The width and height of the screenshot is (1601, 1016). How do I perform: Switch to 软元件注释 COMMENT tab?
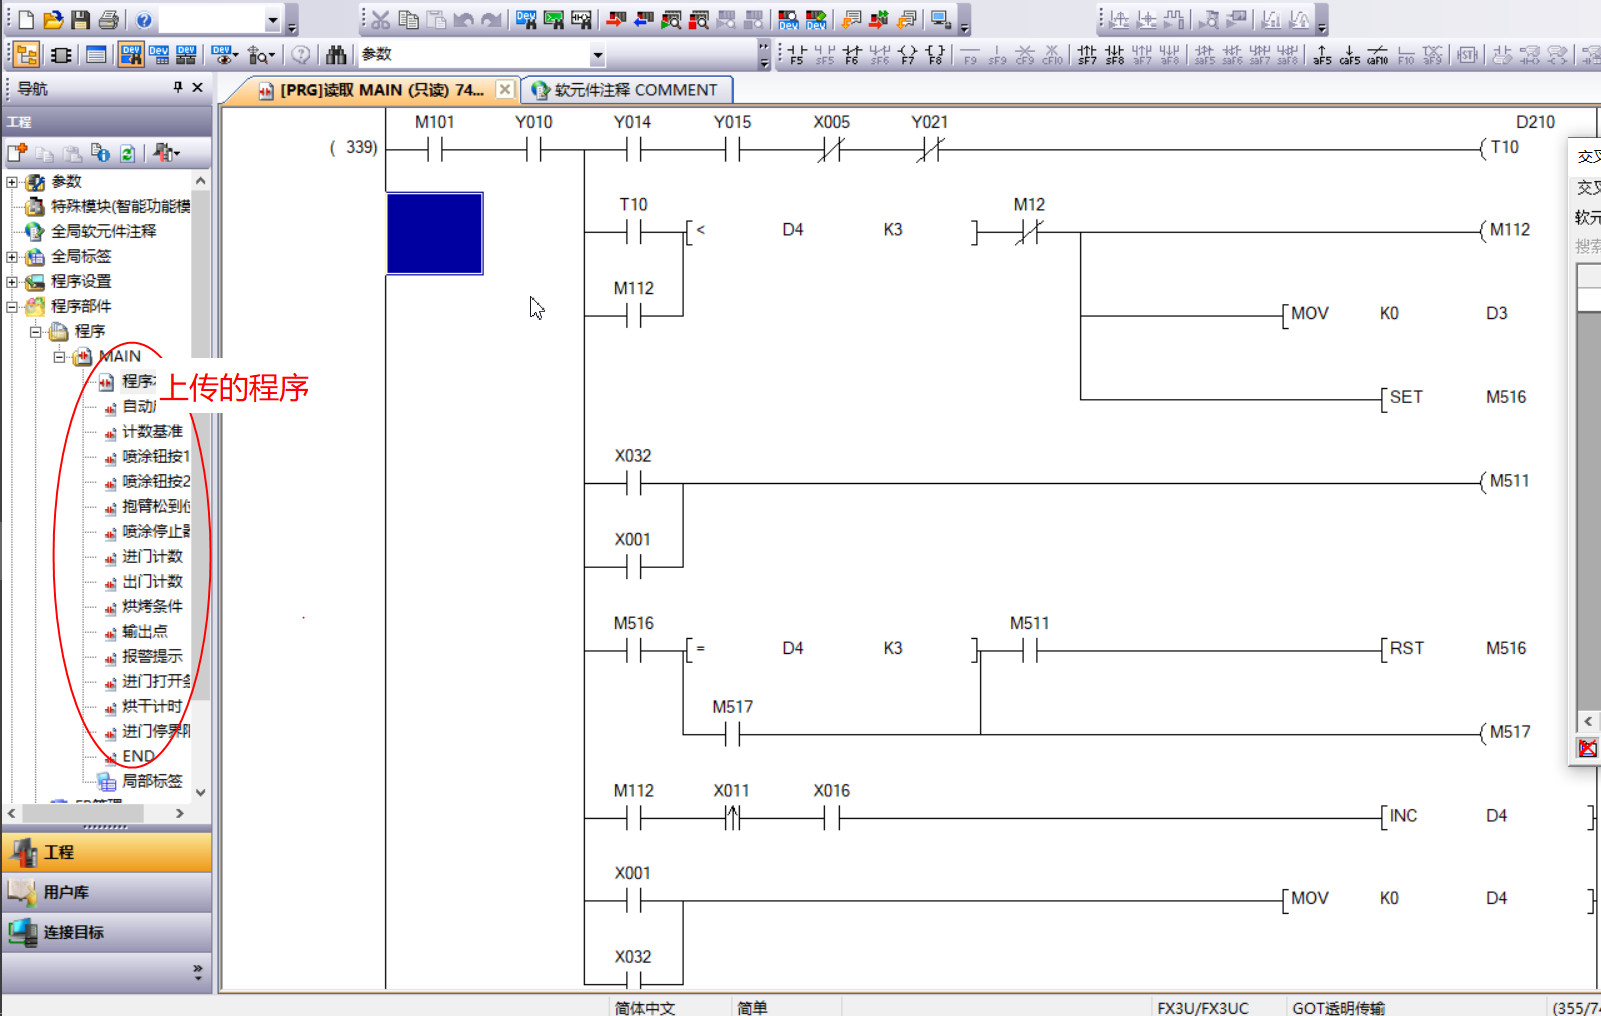tap(626, 90)
